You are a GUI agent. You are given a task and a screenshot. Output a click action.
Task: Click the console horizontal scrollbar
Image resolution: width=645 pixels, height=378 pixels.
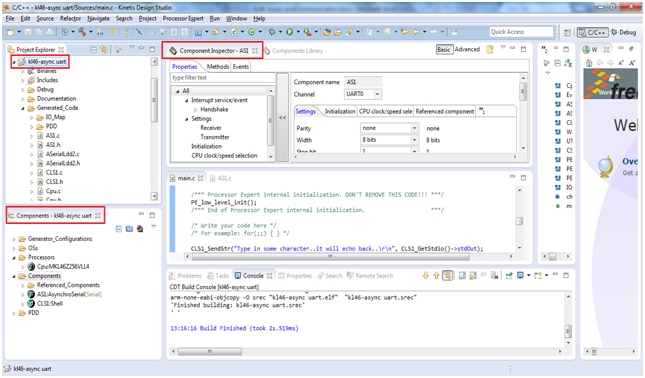coord(210,352)
